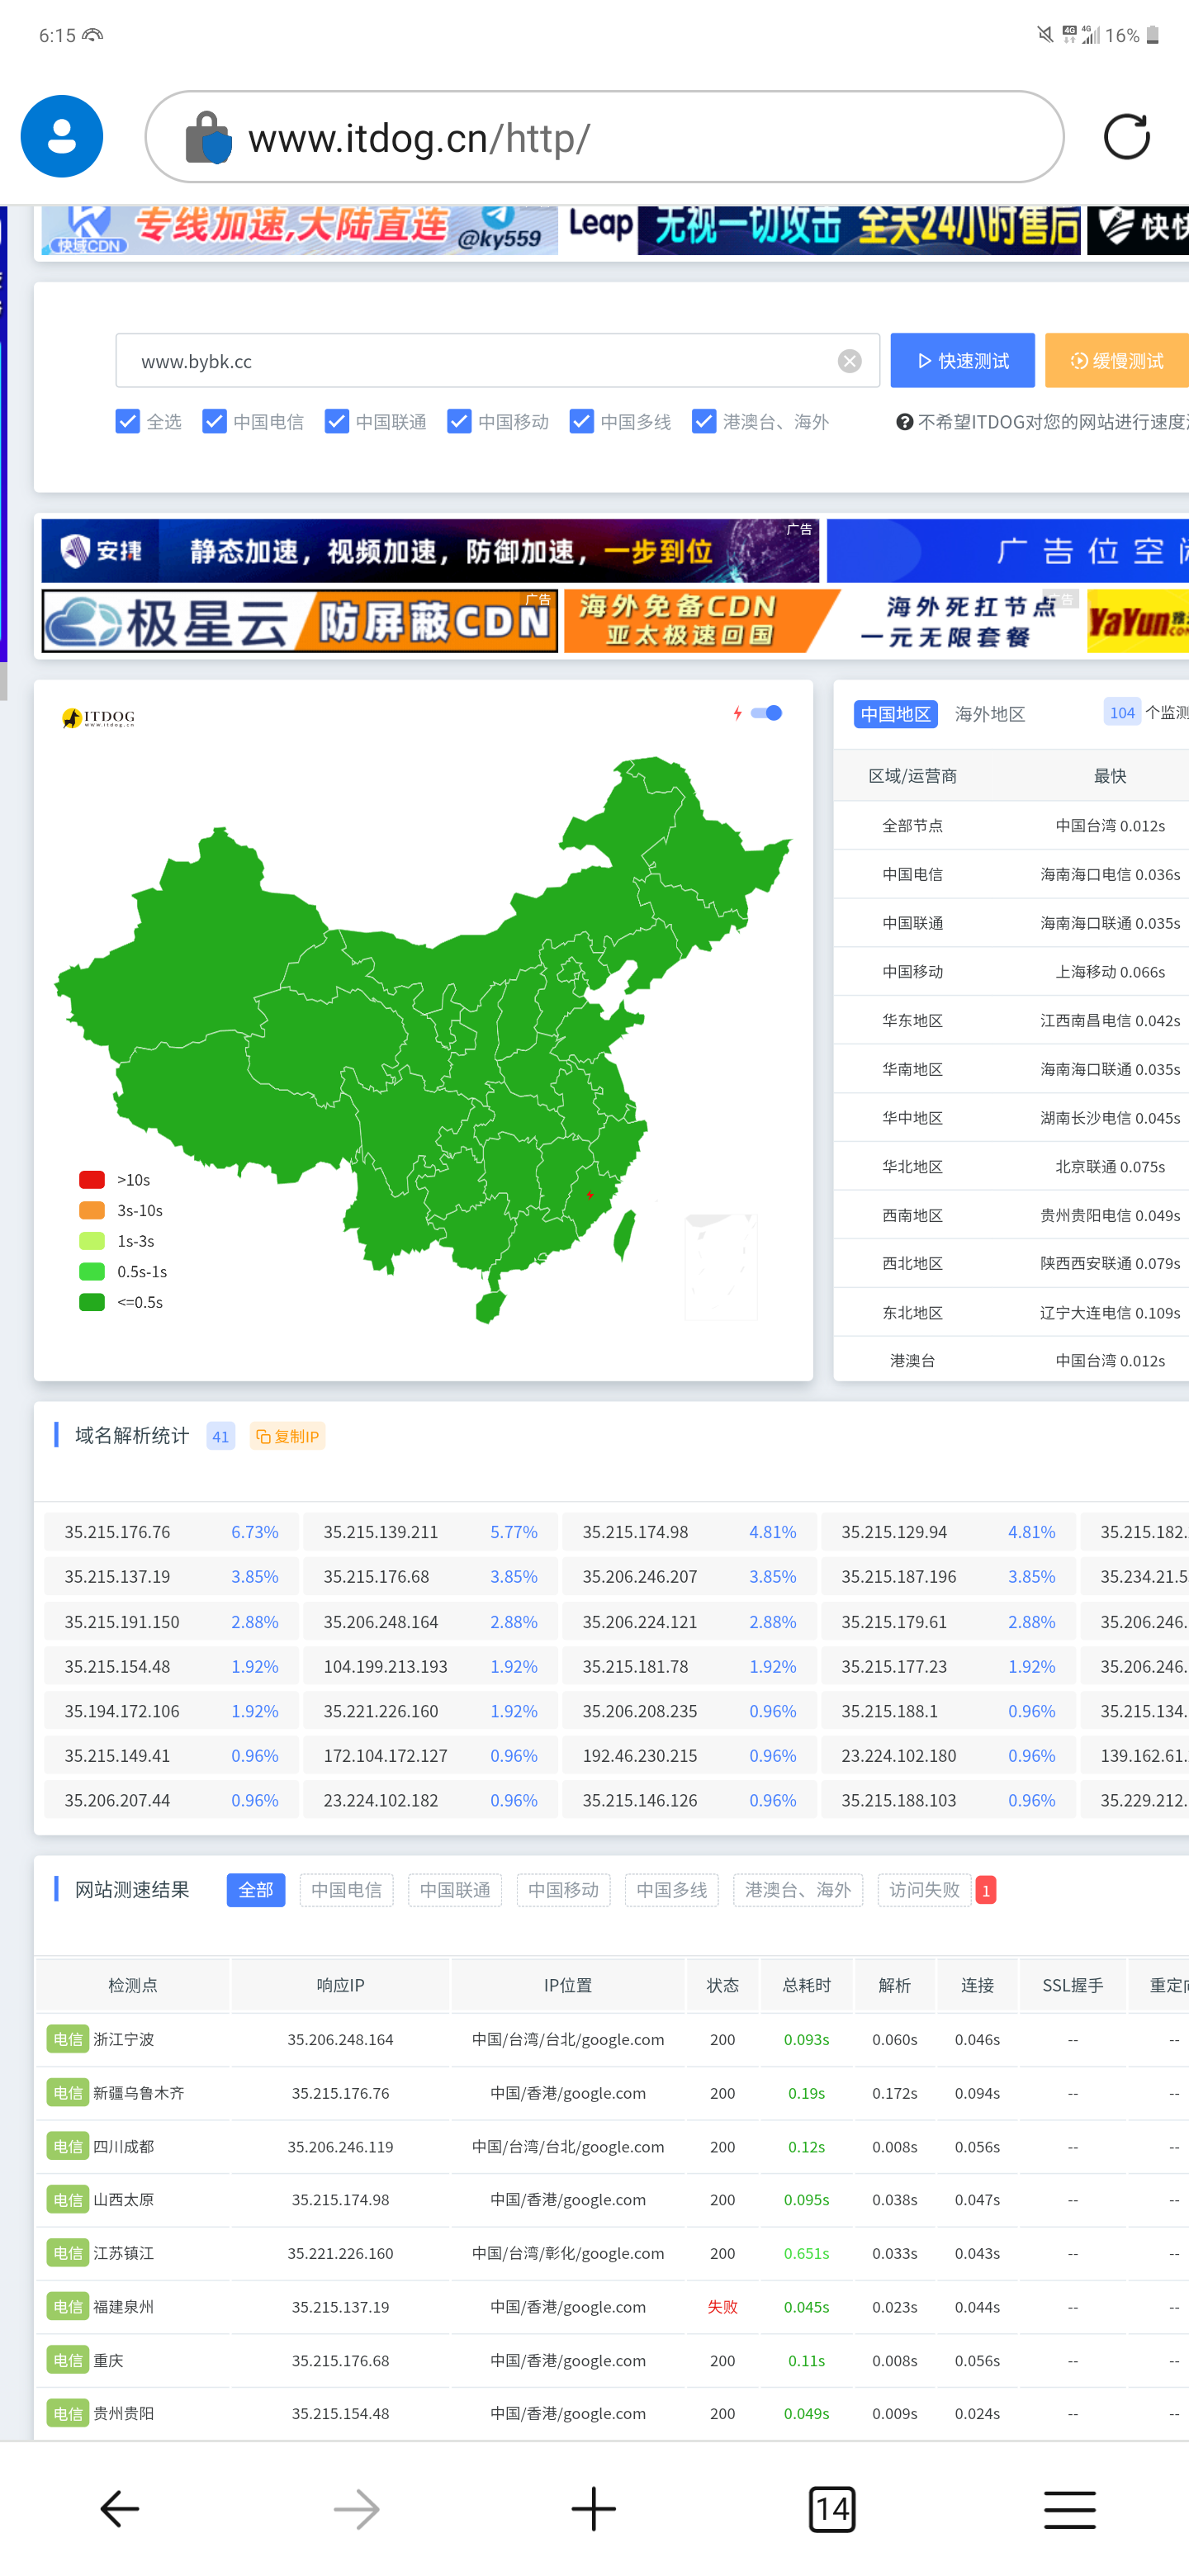Clear the domain field with the X icon
The image size is (1189, 2576).
tap(849, 361)
